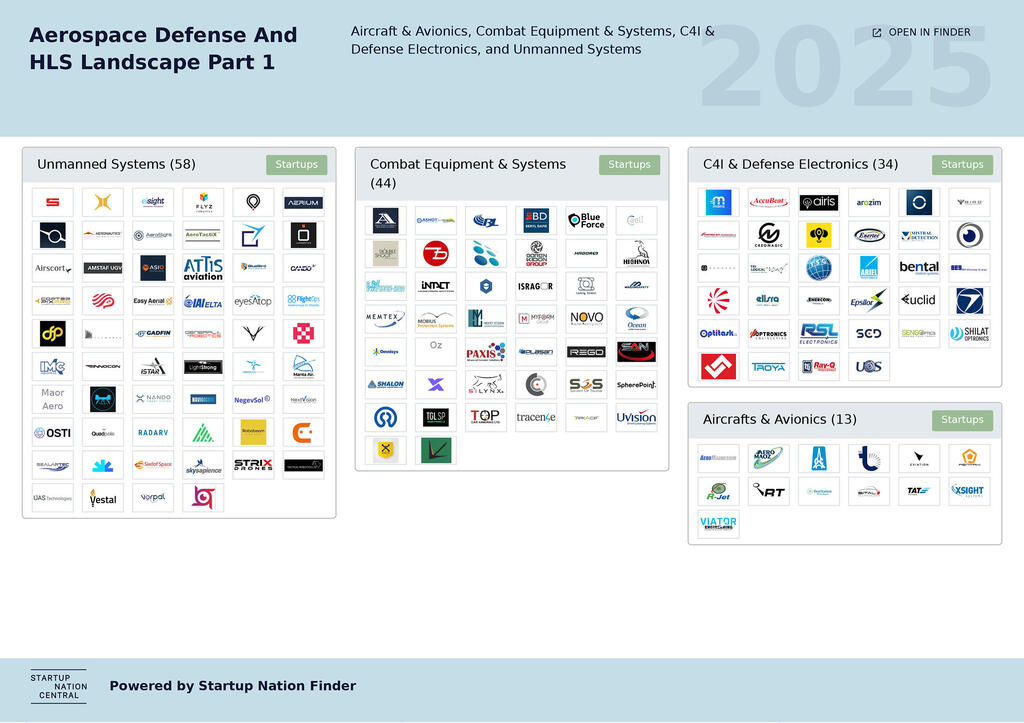Open the OPEN IN FINDER link
1024x723 pixels.
point(920,32)
